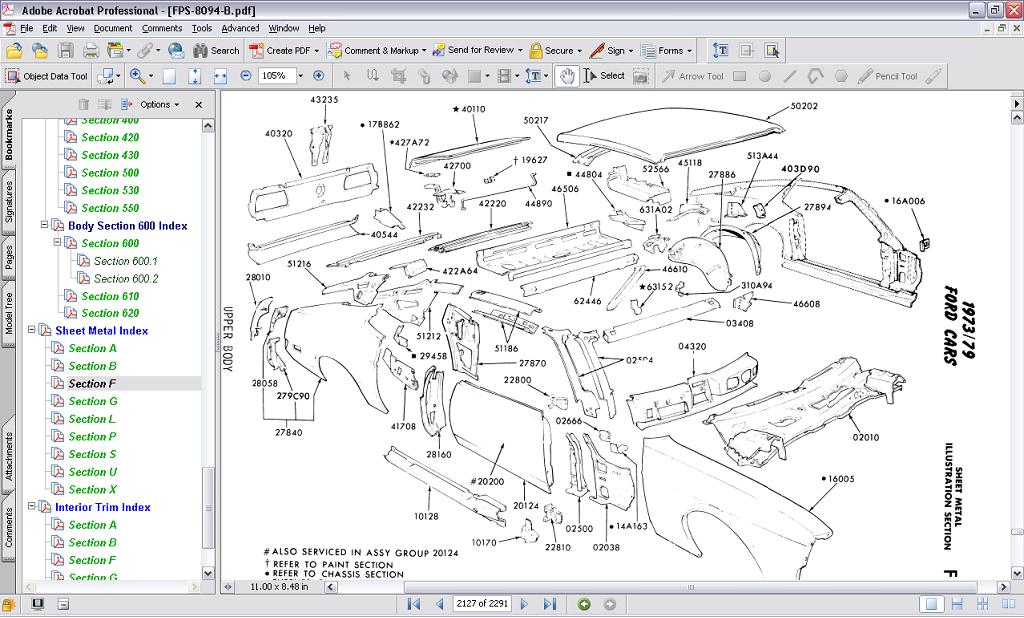This screenshot has width=1024, height=618.
Task: Open the Section 600.1 bookmark
Action: (x=125, y=261)
